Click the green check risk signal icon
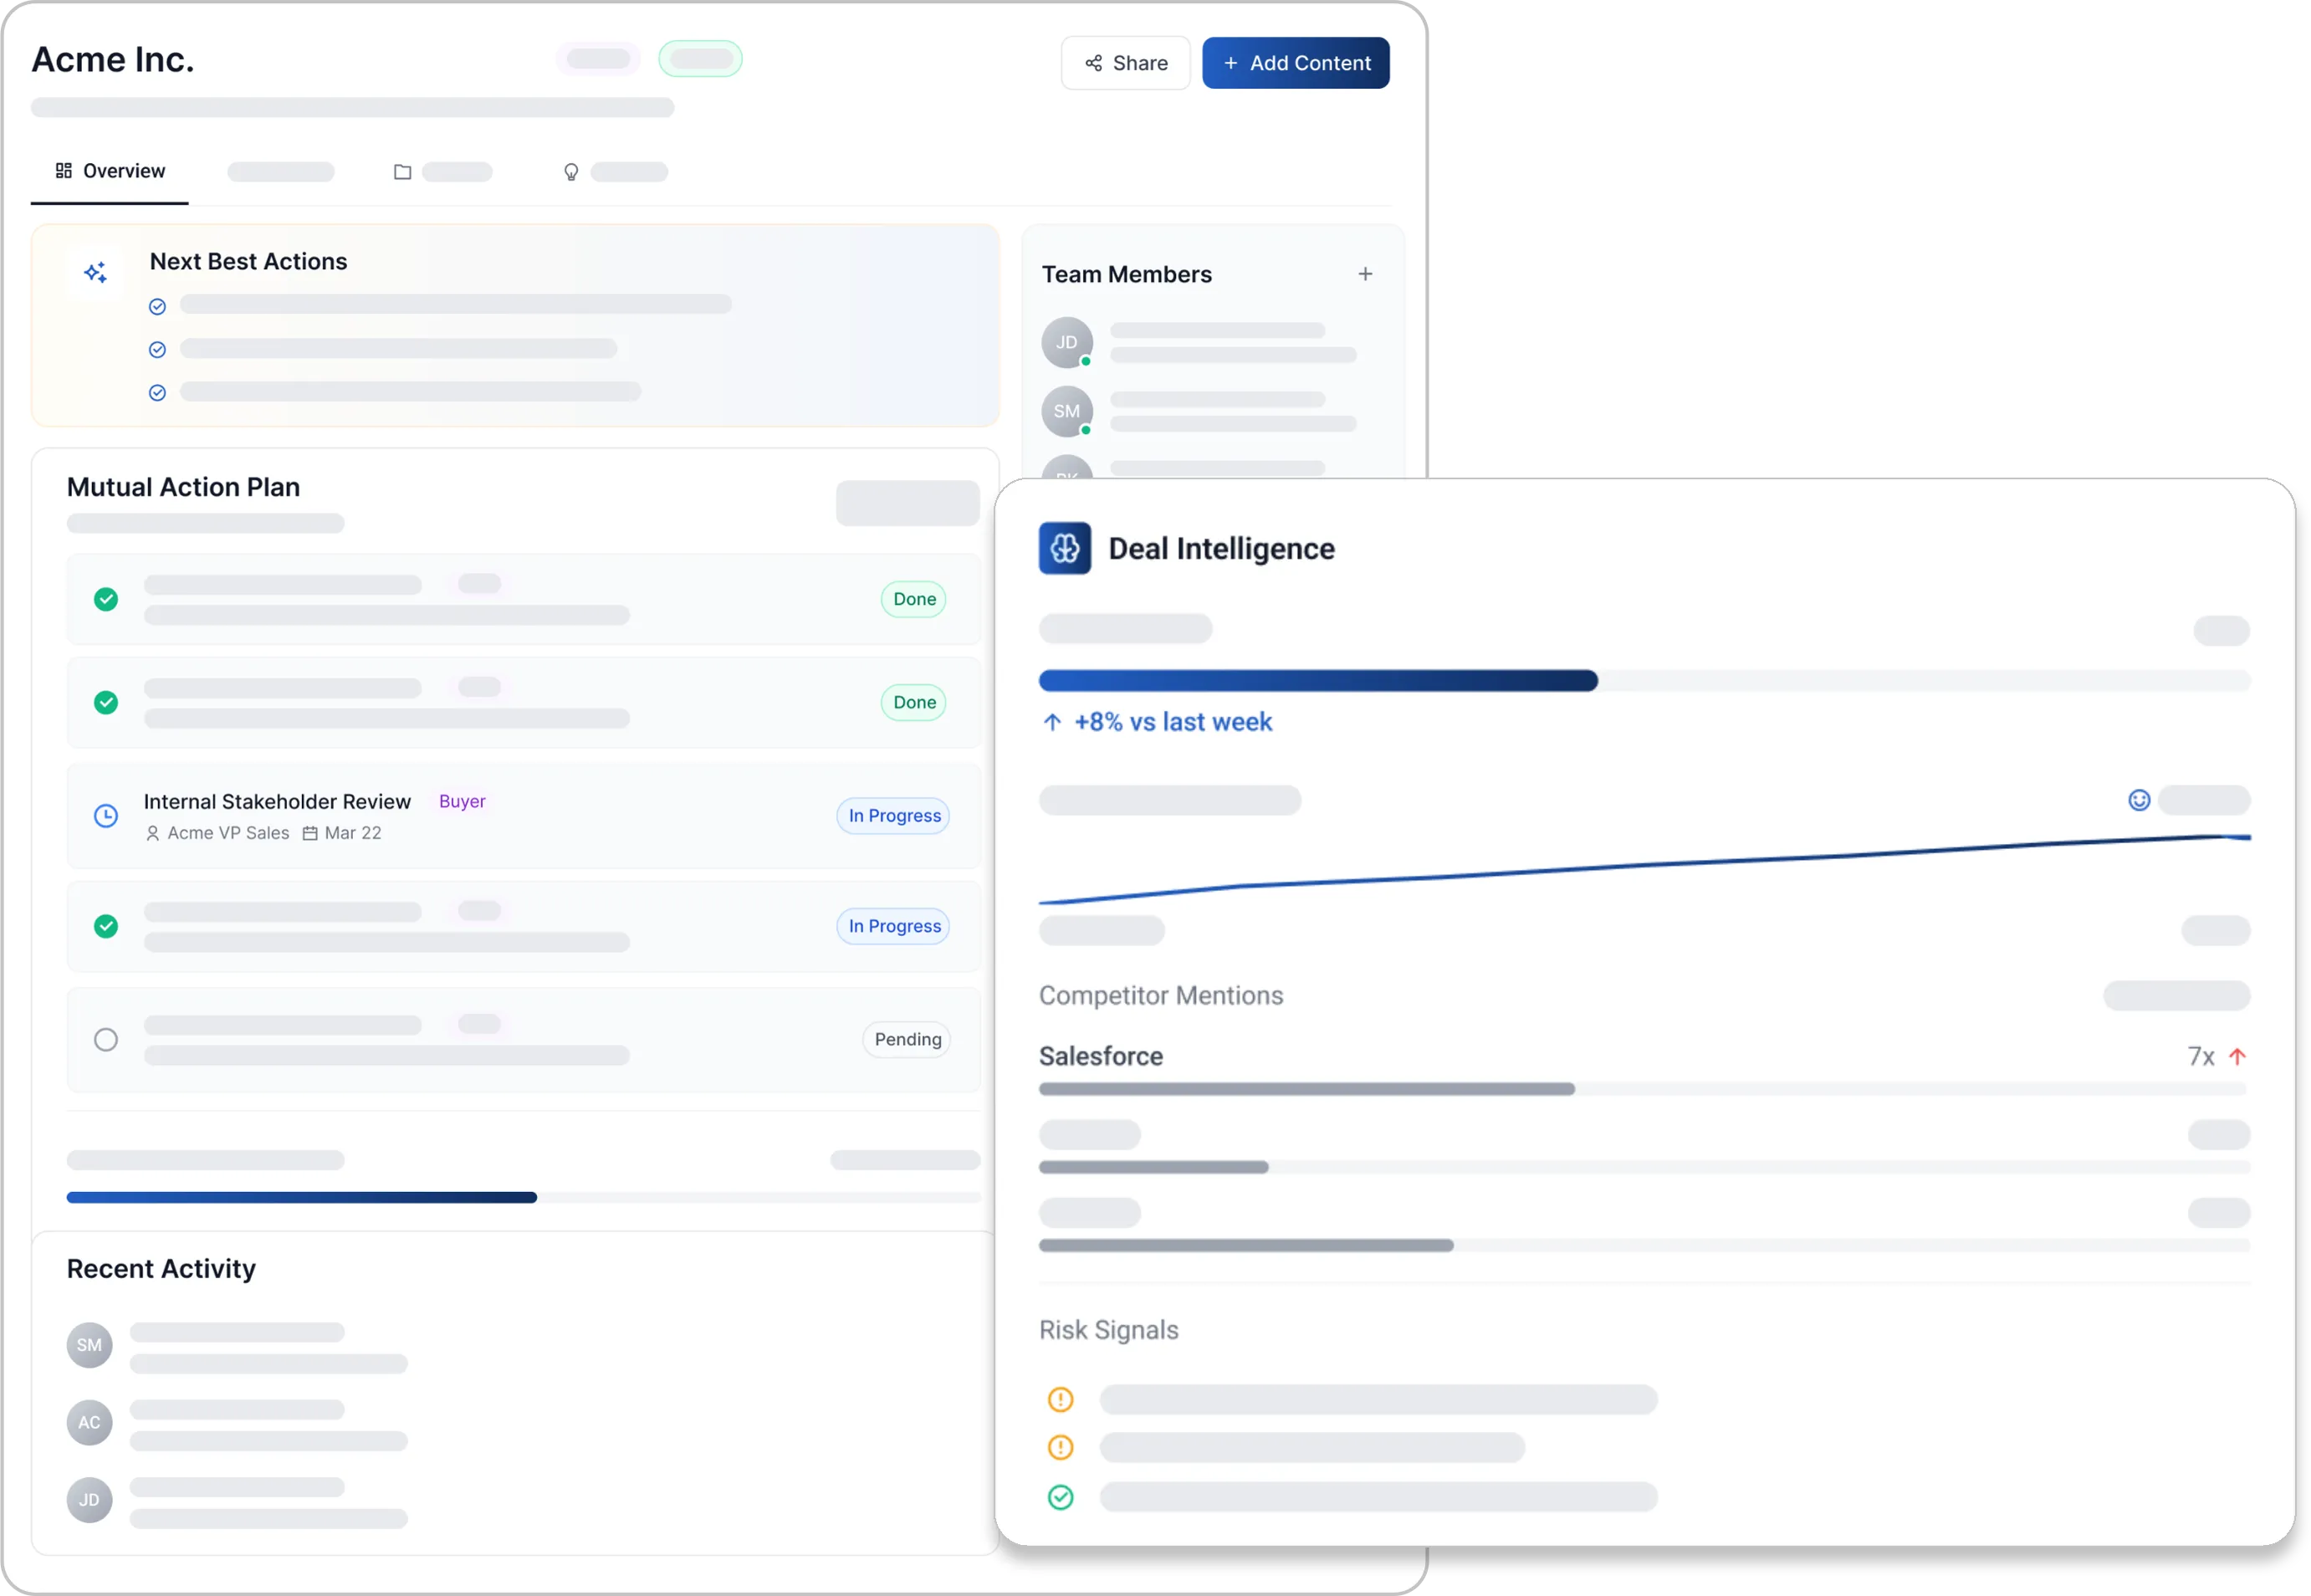The width and height of the screenshot is (2311, 1596). click(1060, 1497)
